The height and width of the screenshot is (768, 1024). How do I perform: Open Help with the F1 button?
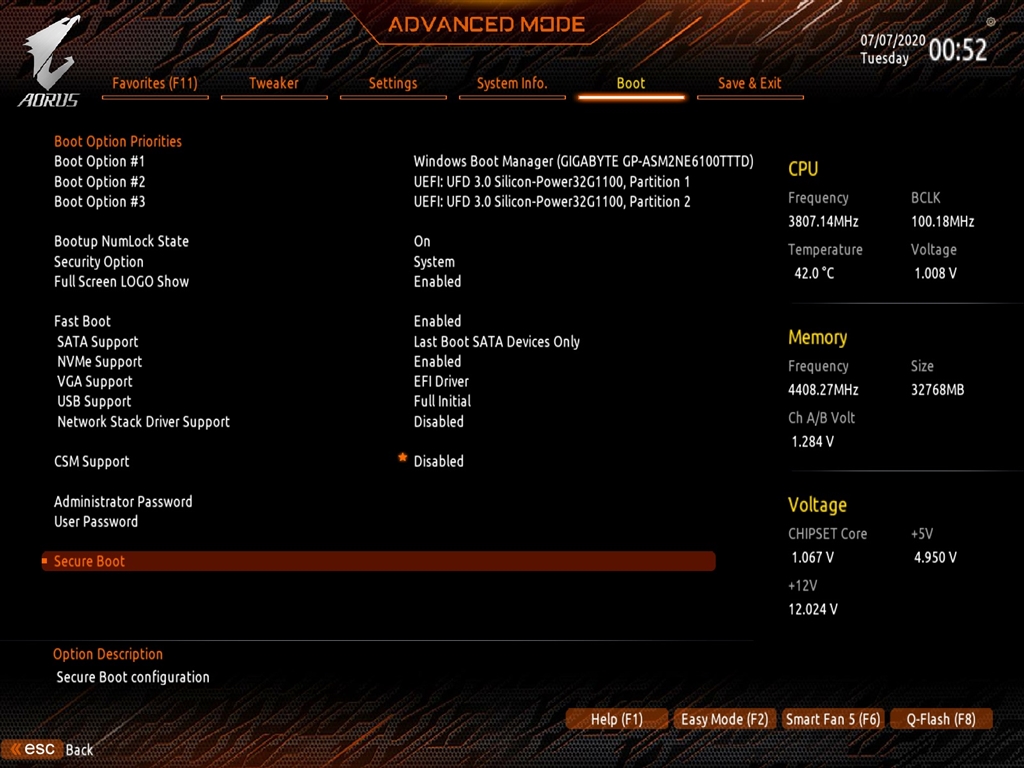tap(617, 718)
